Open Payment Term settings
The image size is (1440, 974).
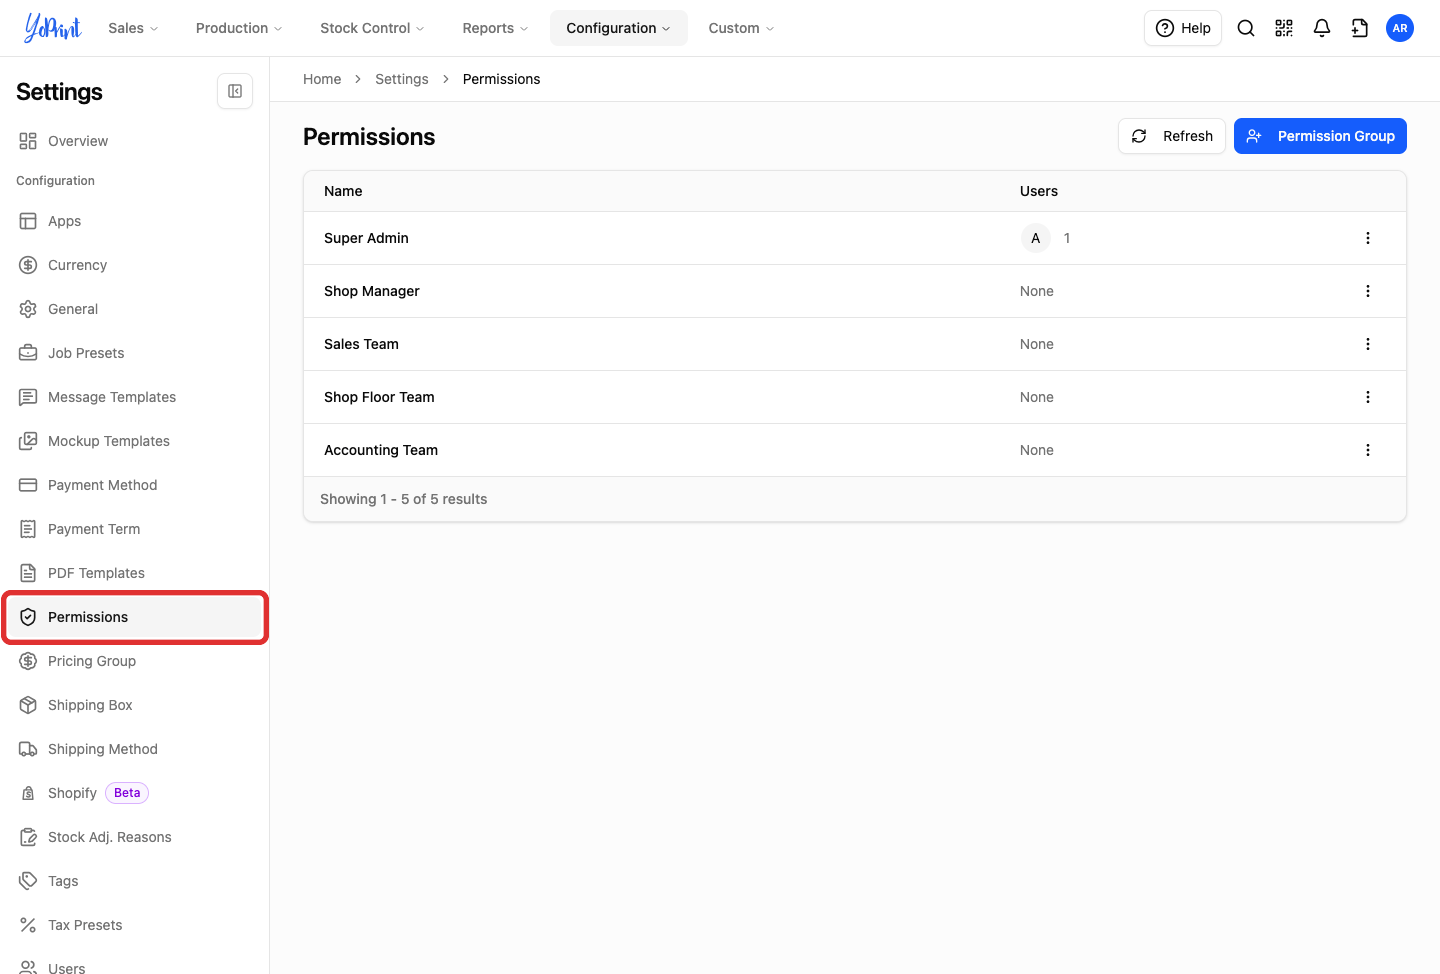135,529
